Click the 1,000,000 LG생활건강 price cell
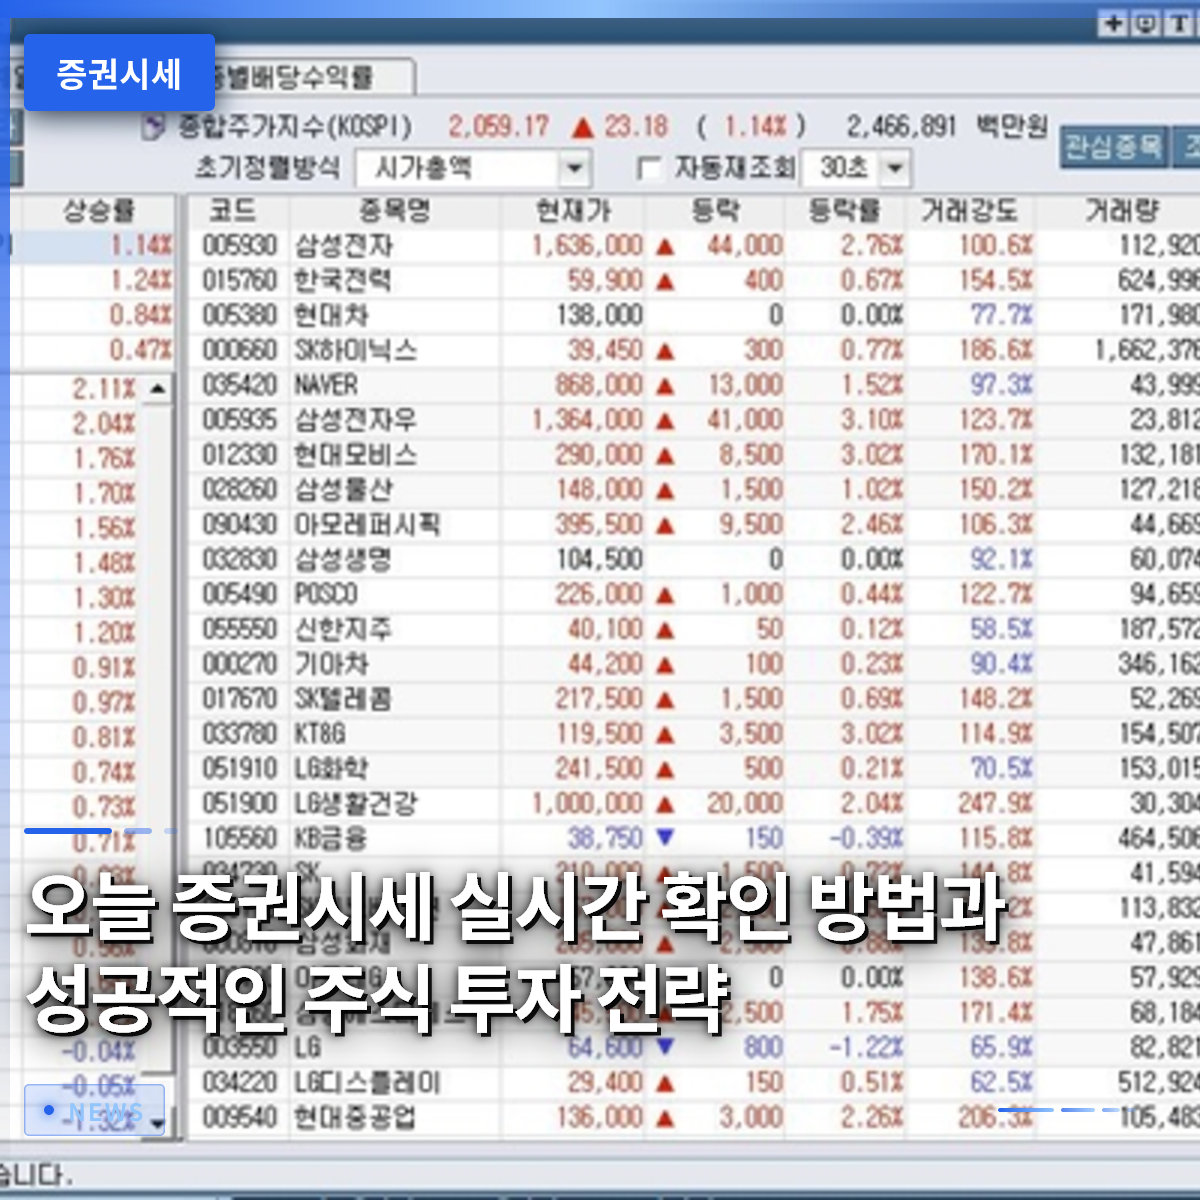The height and width of the screenshot is (1200, 1200). (x=587, y=803)
